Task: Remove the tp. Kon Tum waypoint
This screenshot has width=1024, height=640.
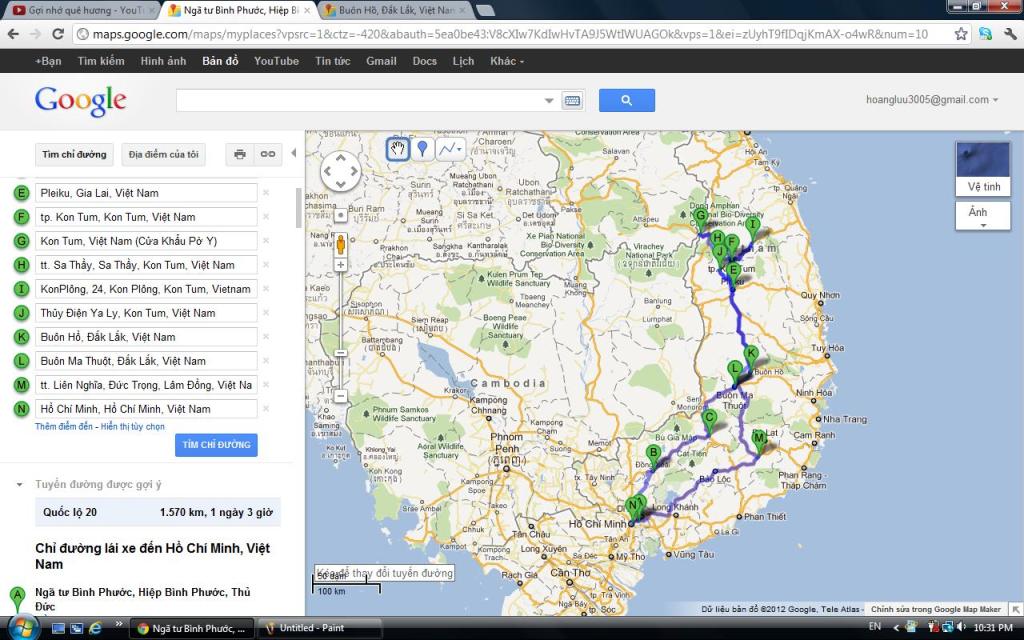Action: click(x=266, y=217)
